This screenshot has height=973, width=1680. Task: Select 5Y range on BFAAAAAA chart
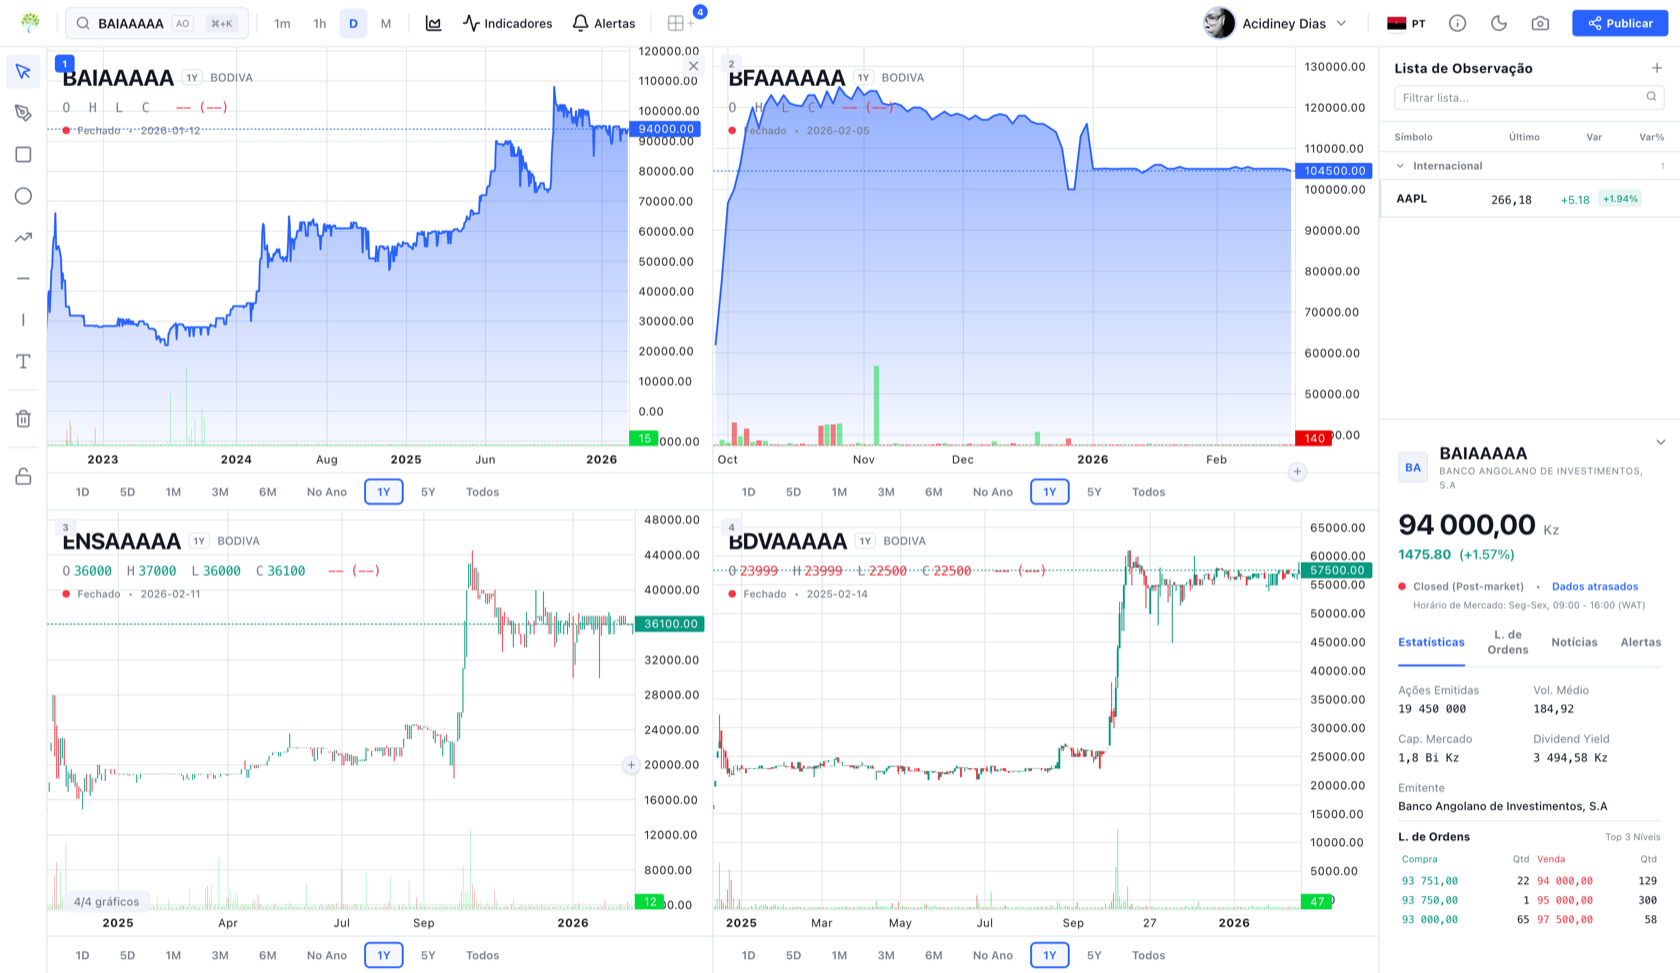point(1094,492)
